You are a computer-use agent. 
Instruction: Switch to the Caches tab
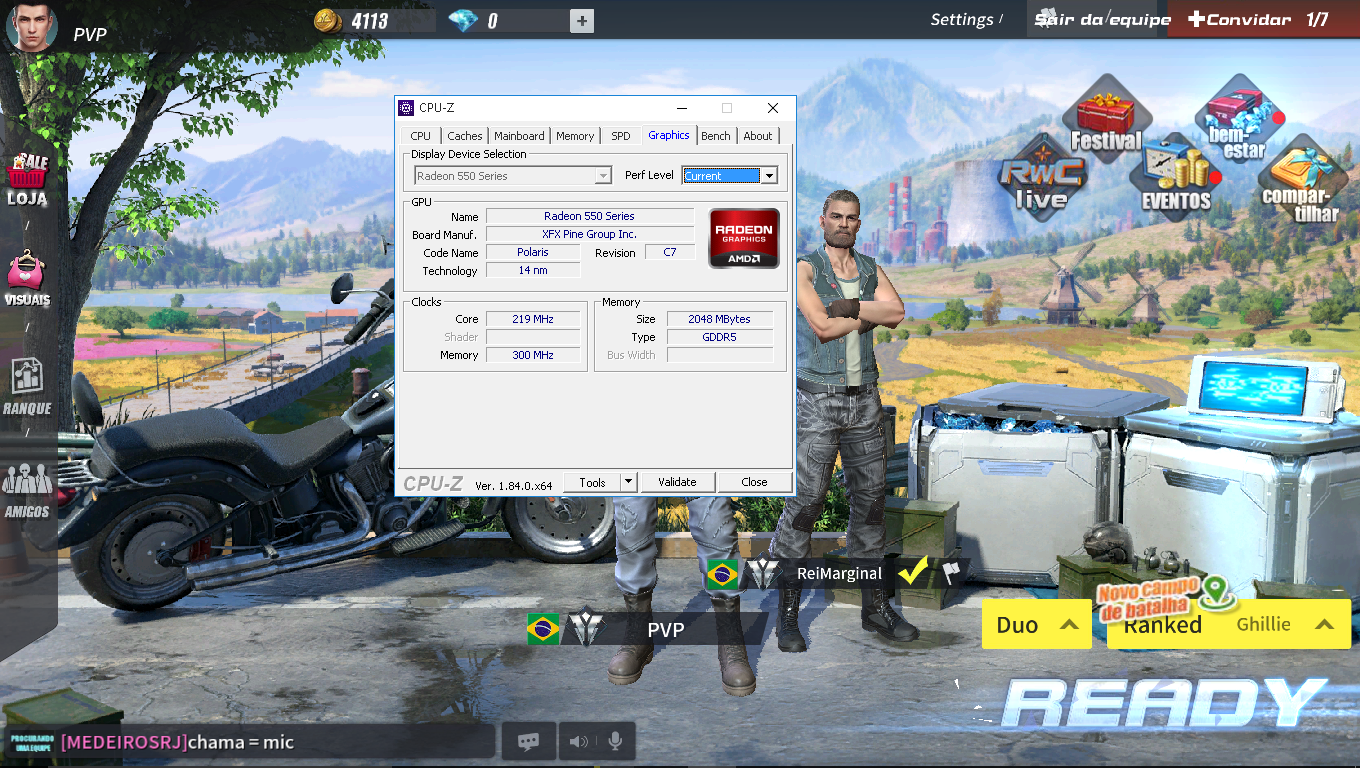click(x=464, y=136)
